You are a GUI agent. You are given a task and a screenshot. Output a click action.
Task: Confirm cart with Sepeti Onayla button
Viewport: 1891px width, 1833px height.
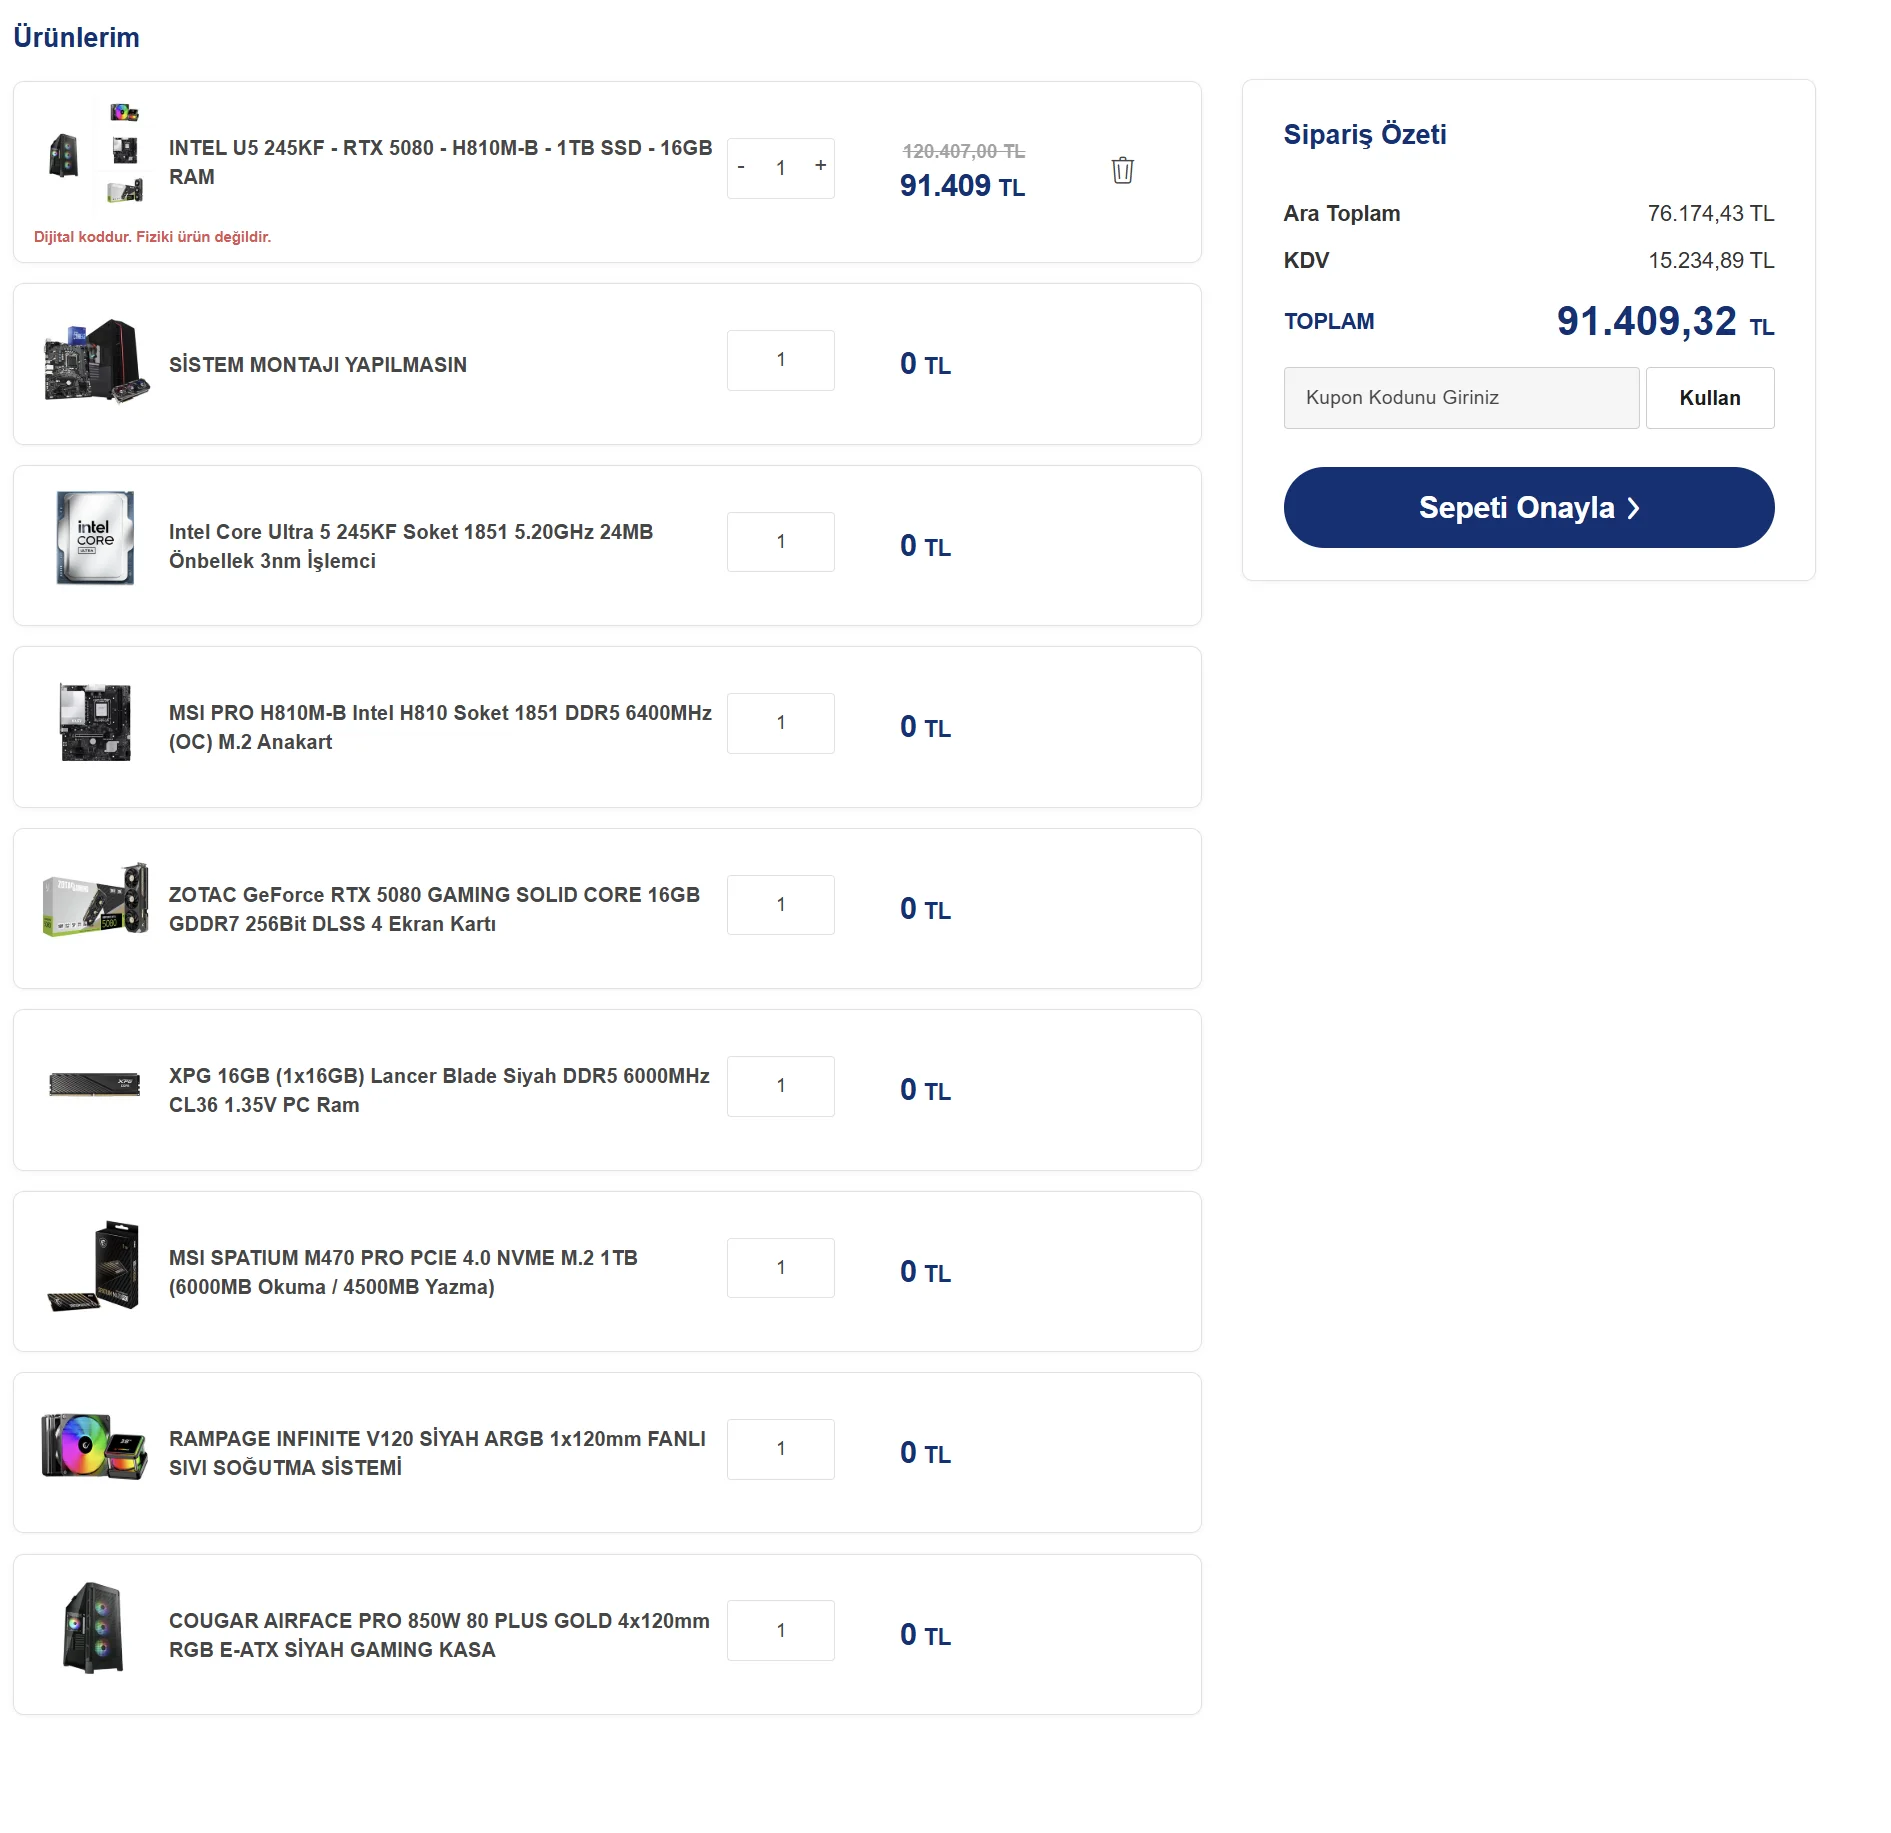click(x=1528, y=508)
